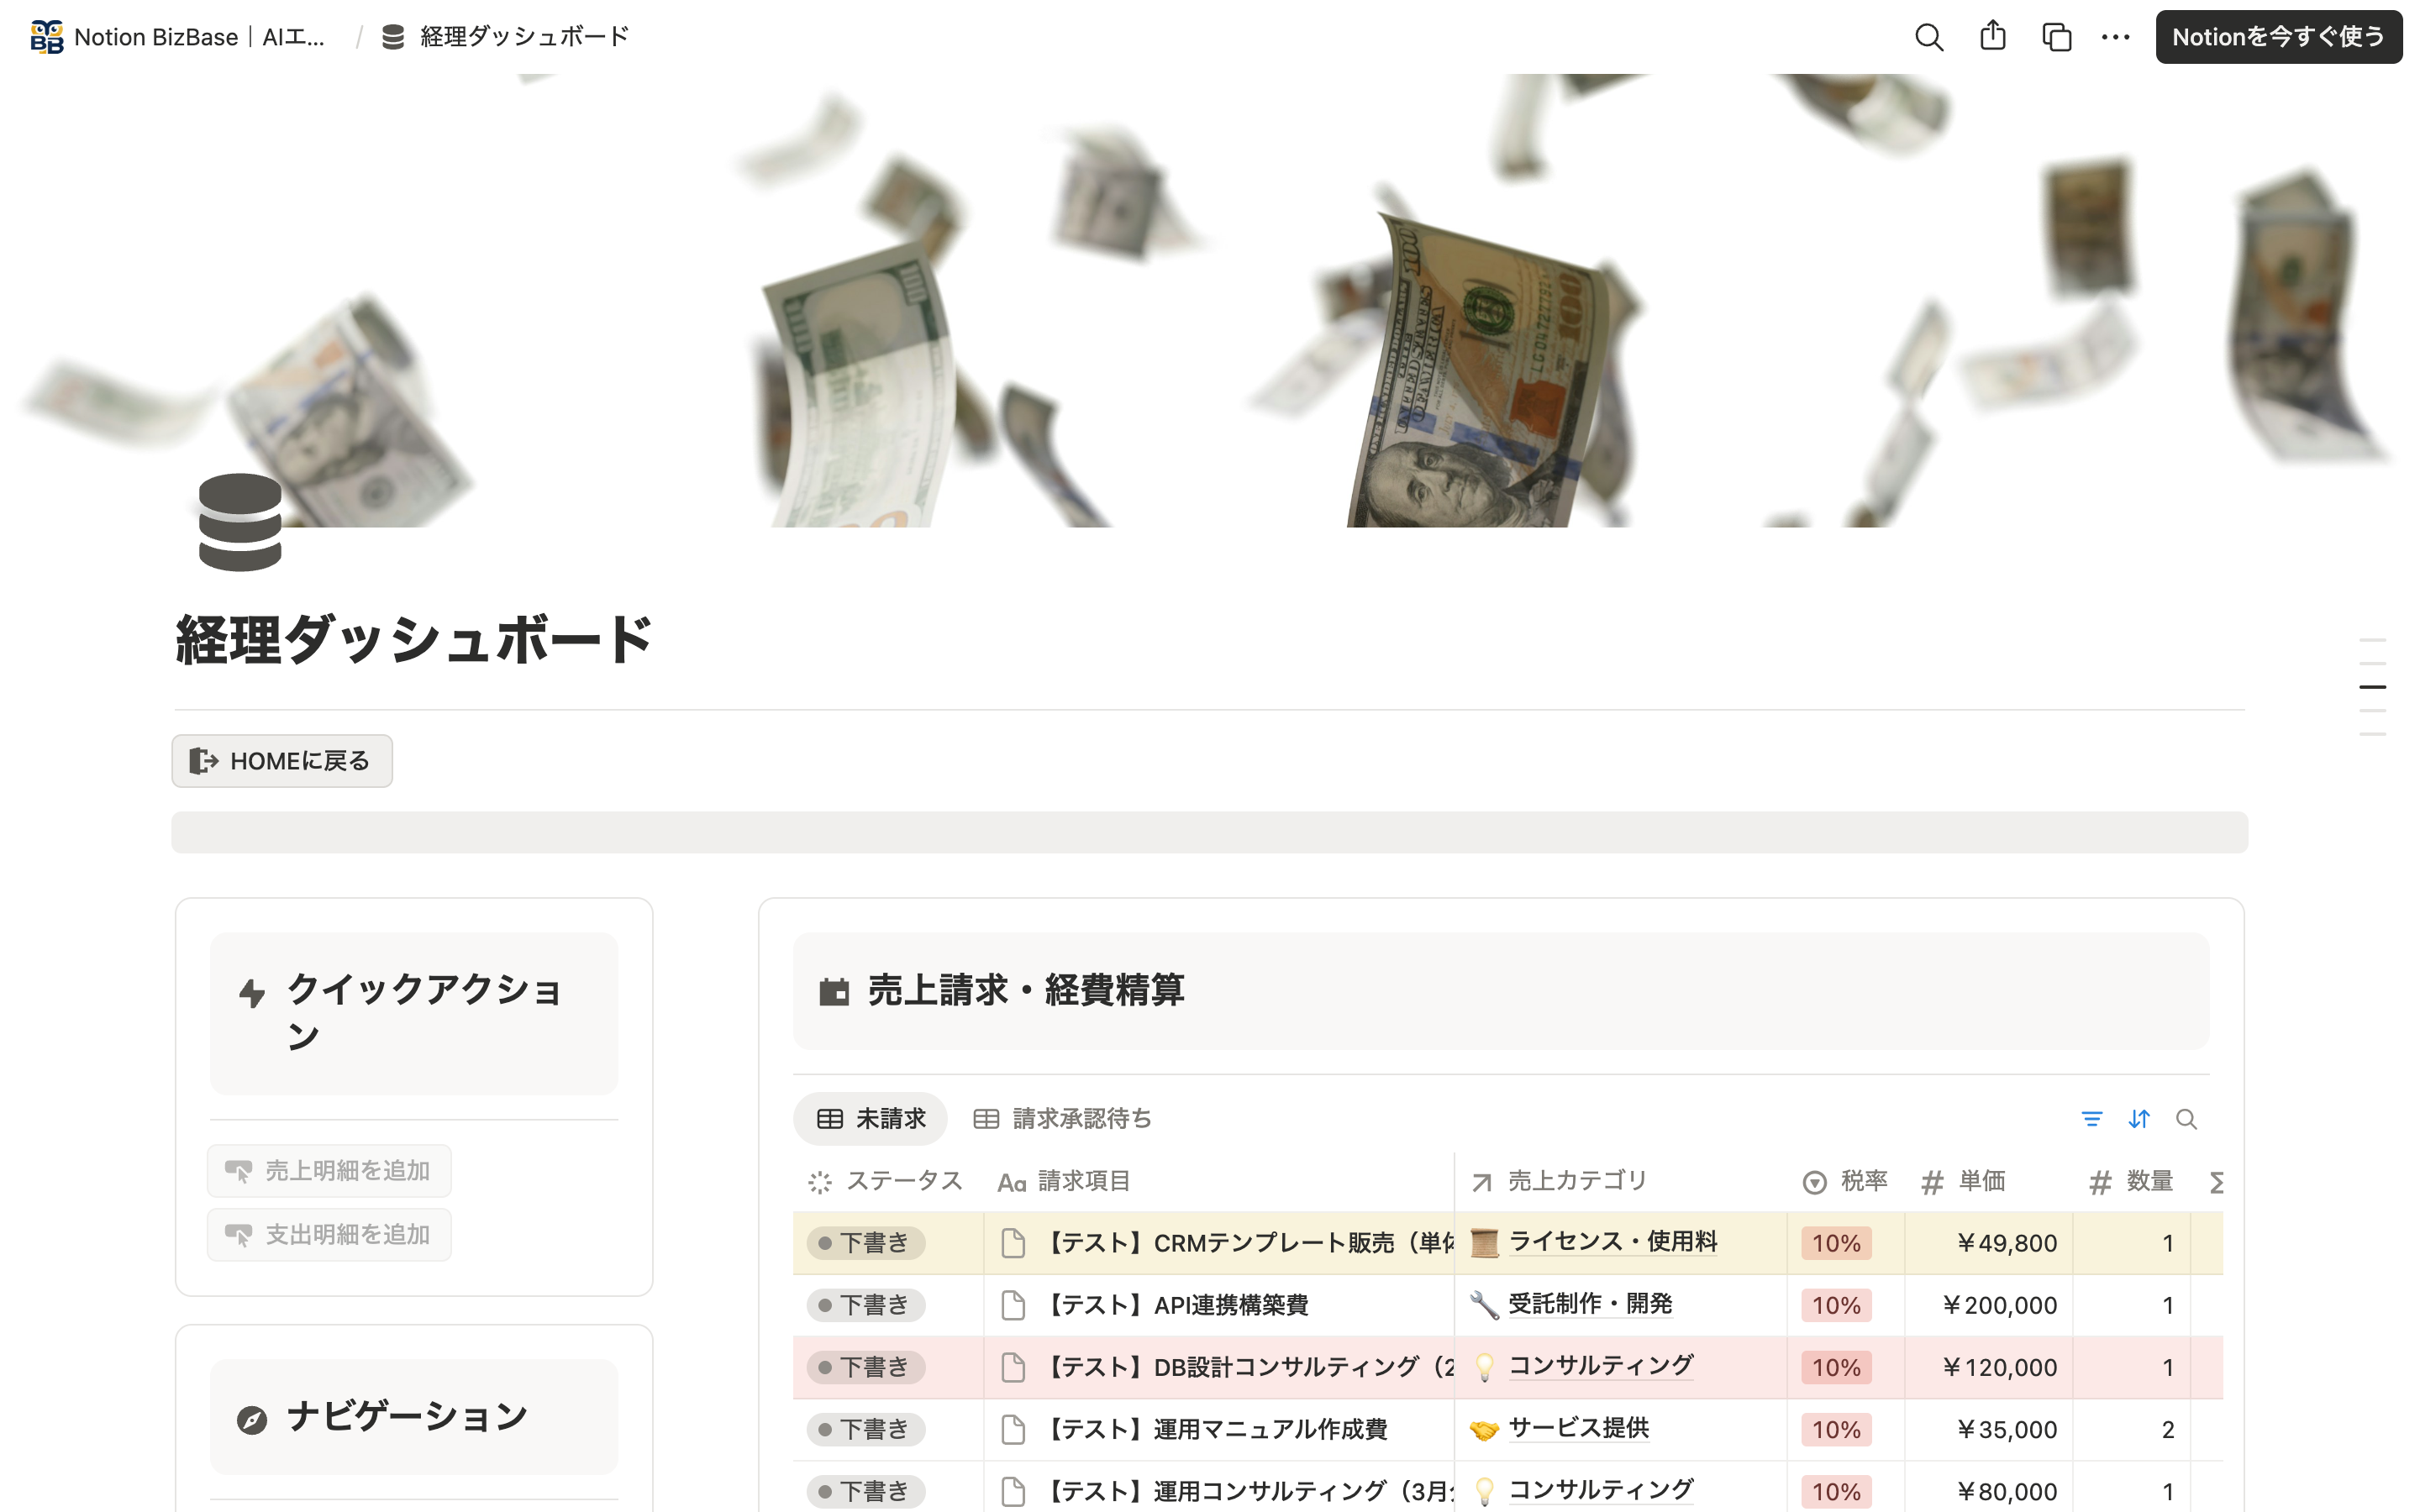
Task: Click the ナビゲーション heading
Action: tap(407, 1417)
